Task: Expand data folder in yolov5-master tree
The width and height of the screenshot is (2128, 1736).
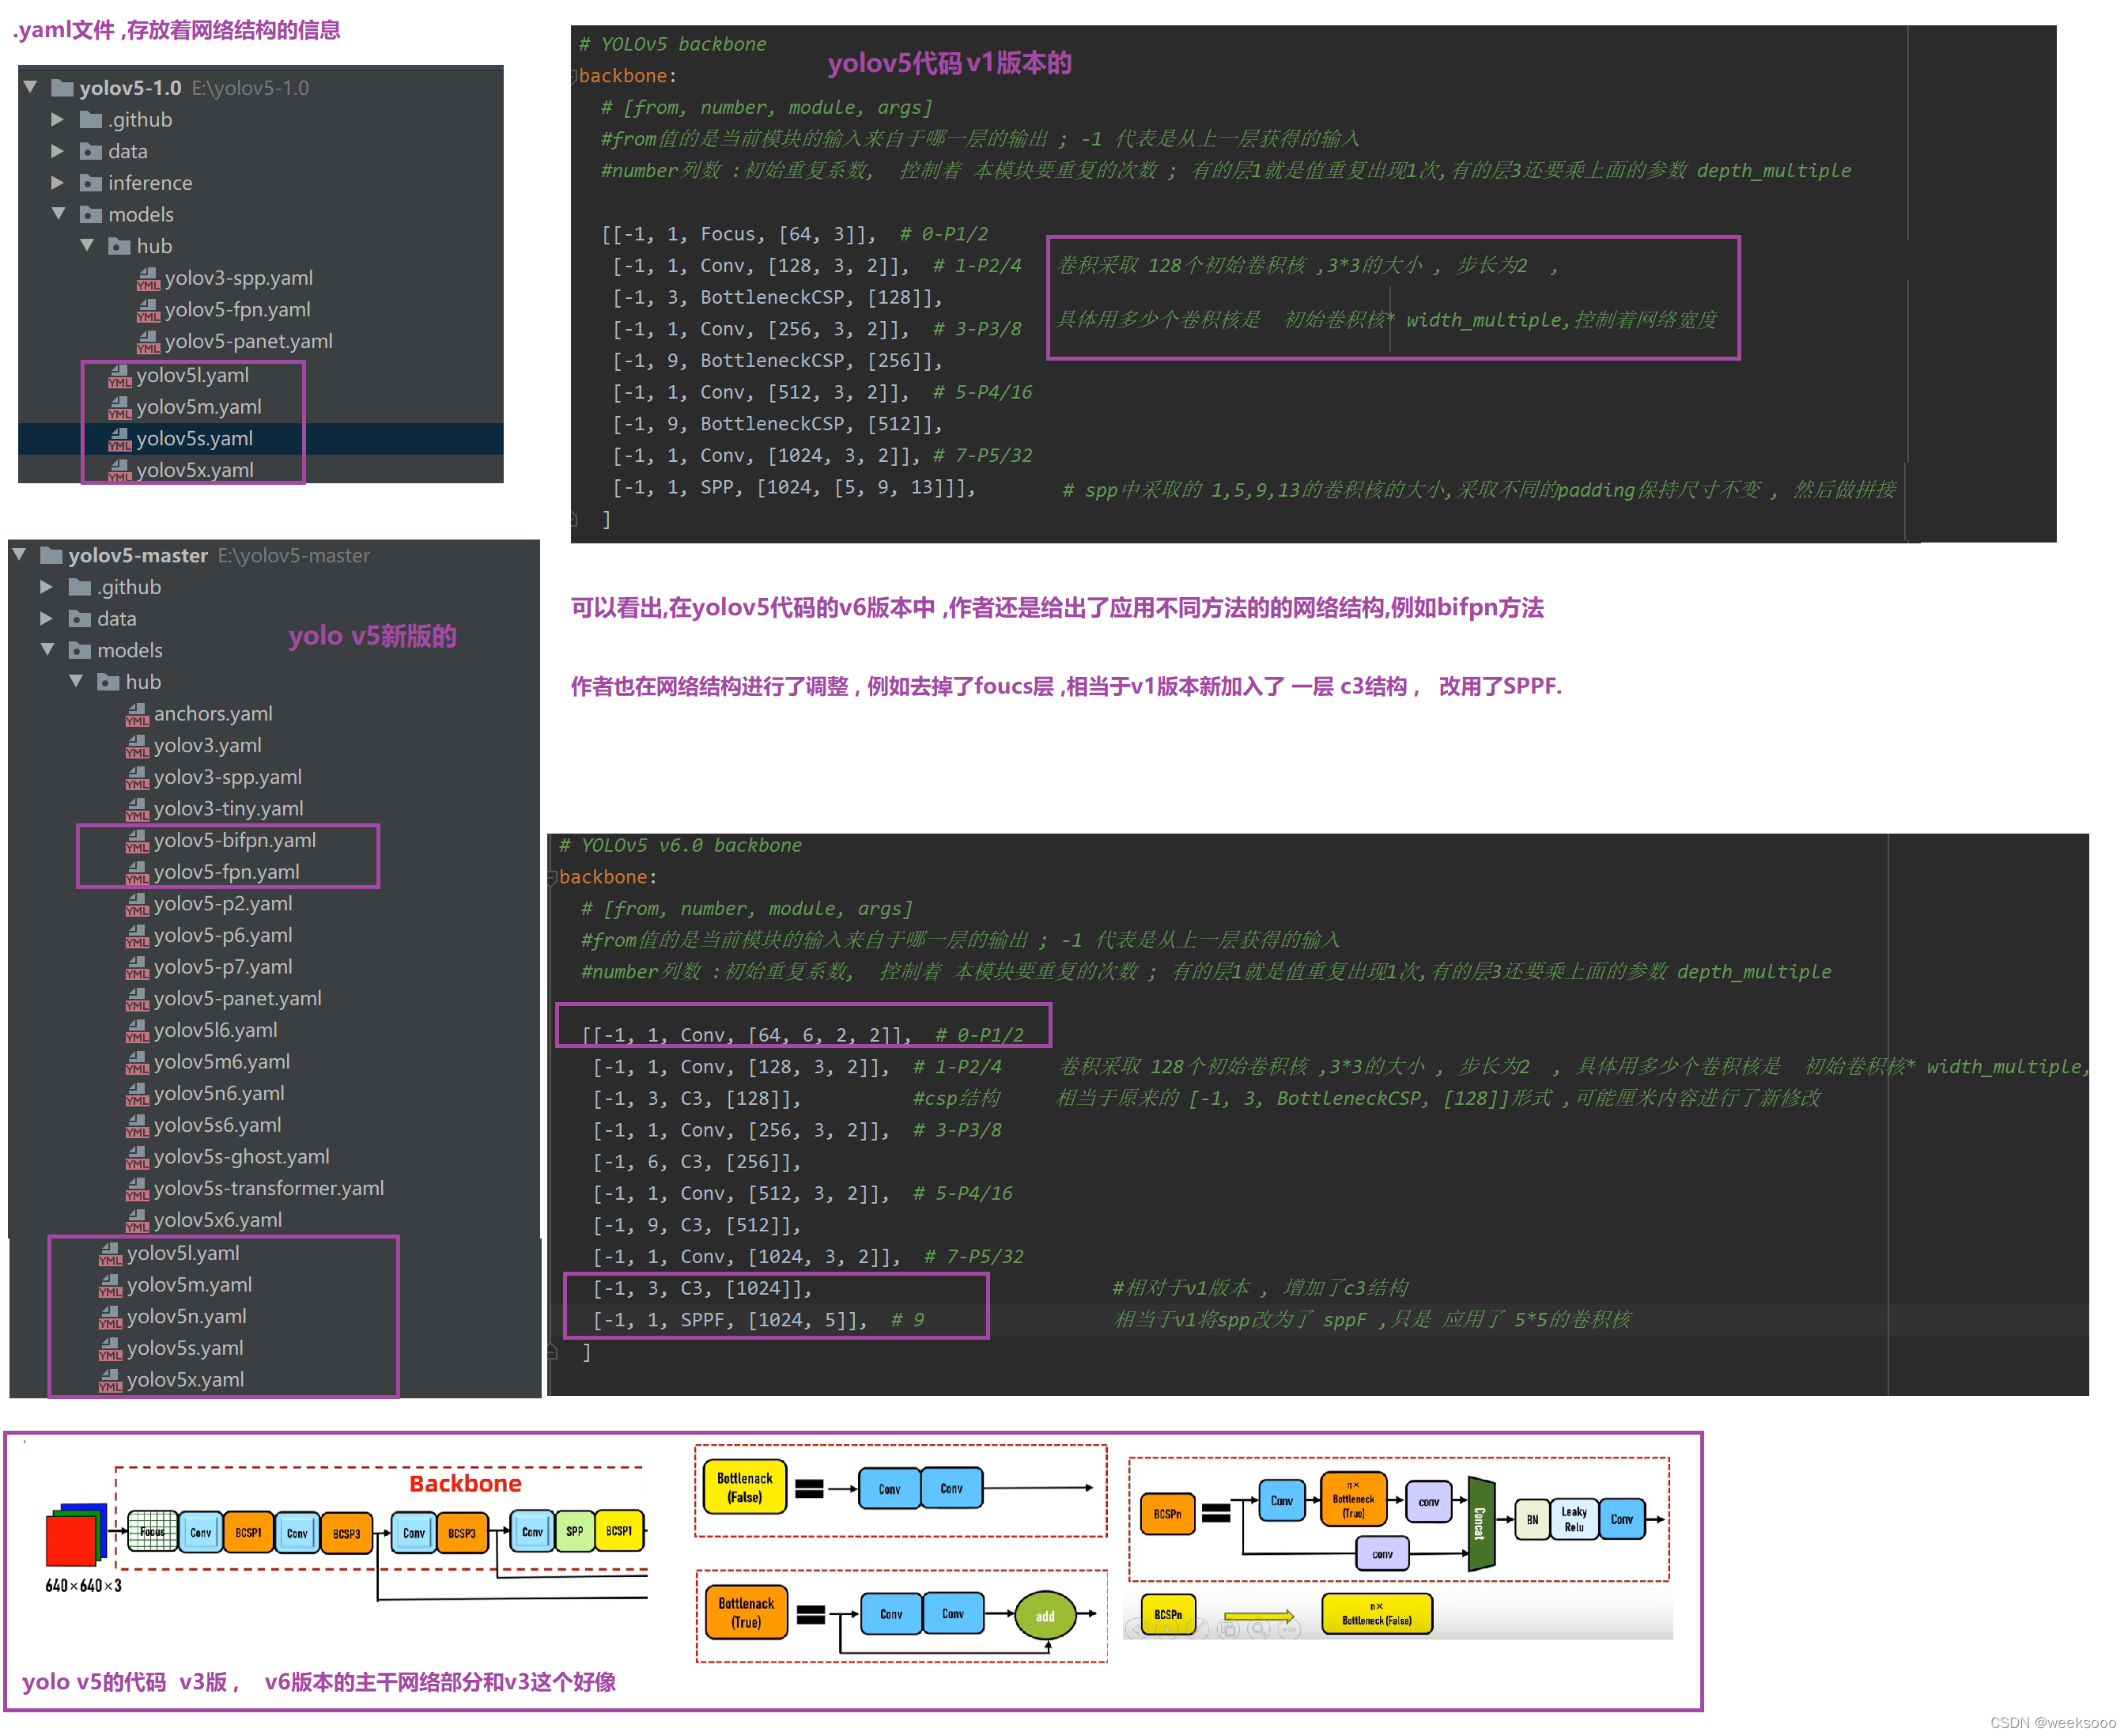Action: coord(47,619)
